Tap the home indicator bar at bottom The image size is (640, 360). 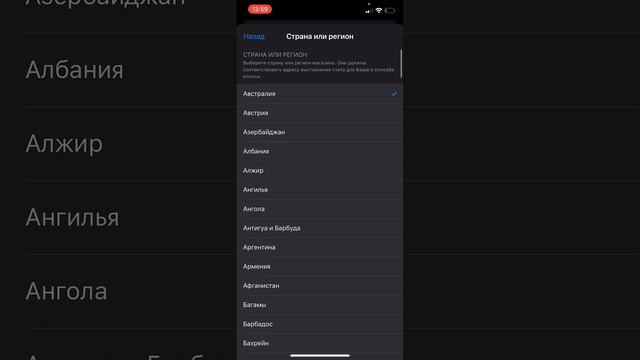(x=320, y=356)
